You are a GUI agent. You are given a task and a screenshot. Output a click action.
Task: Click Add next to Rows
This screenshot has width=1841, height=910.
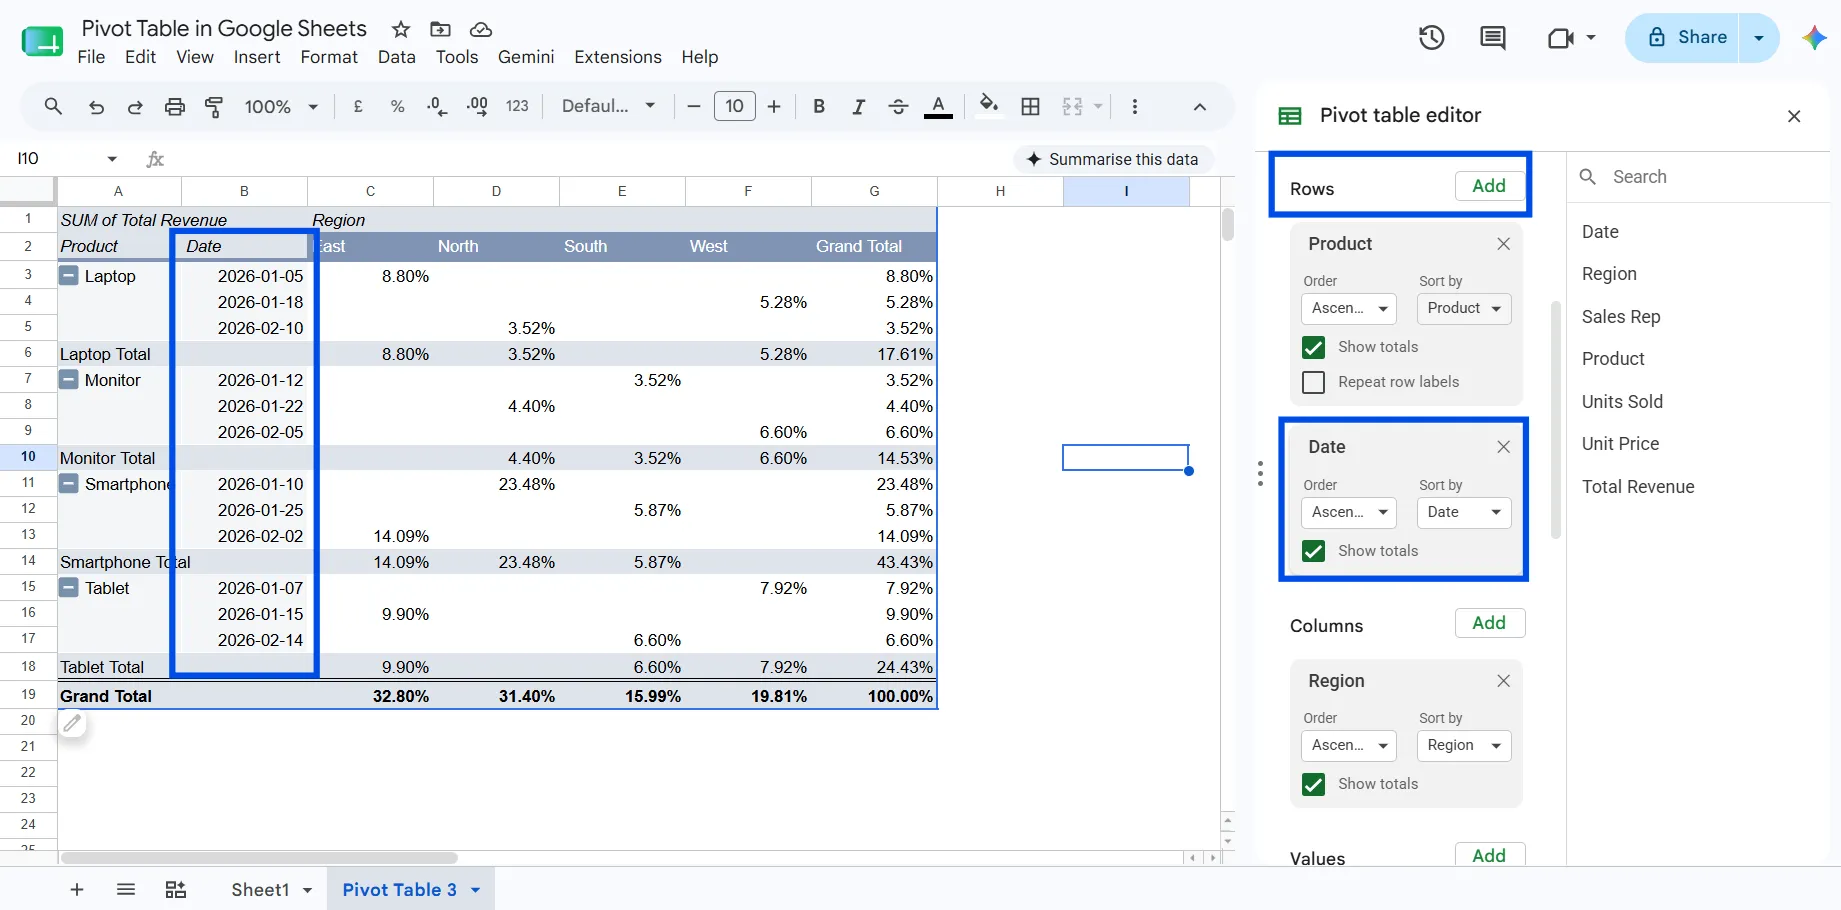1489,186
